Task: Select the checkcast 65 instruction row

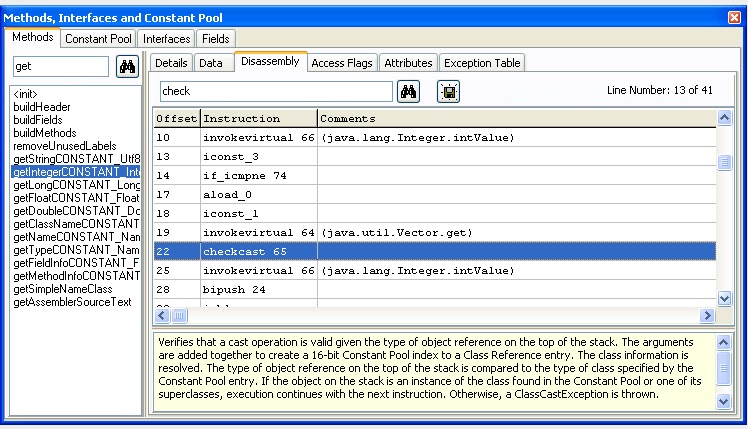Action: [435, 251]
